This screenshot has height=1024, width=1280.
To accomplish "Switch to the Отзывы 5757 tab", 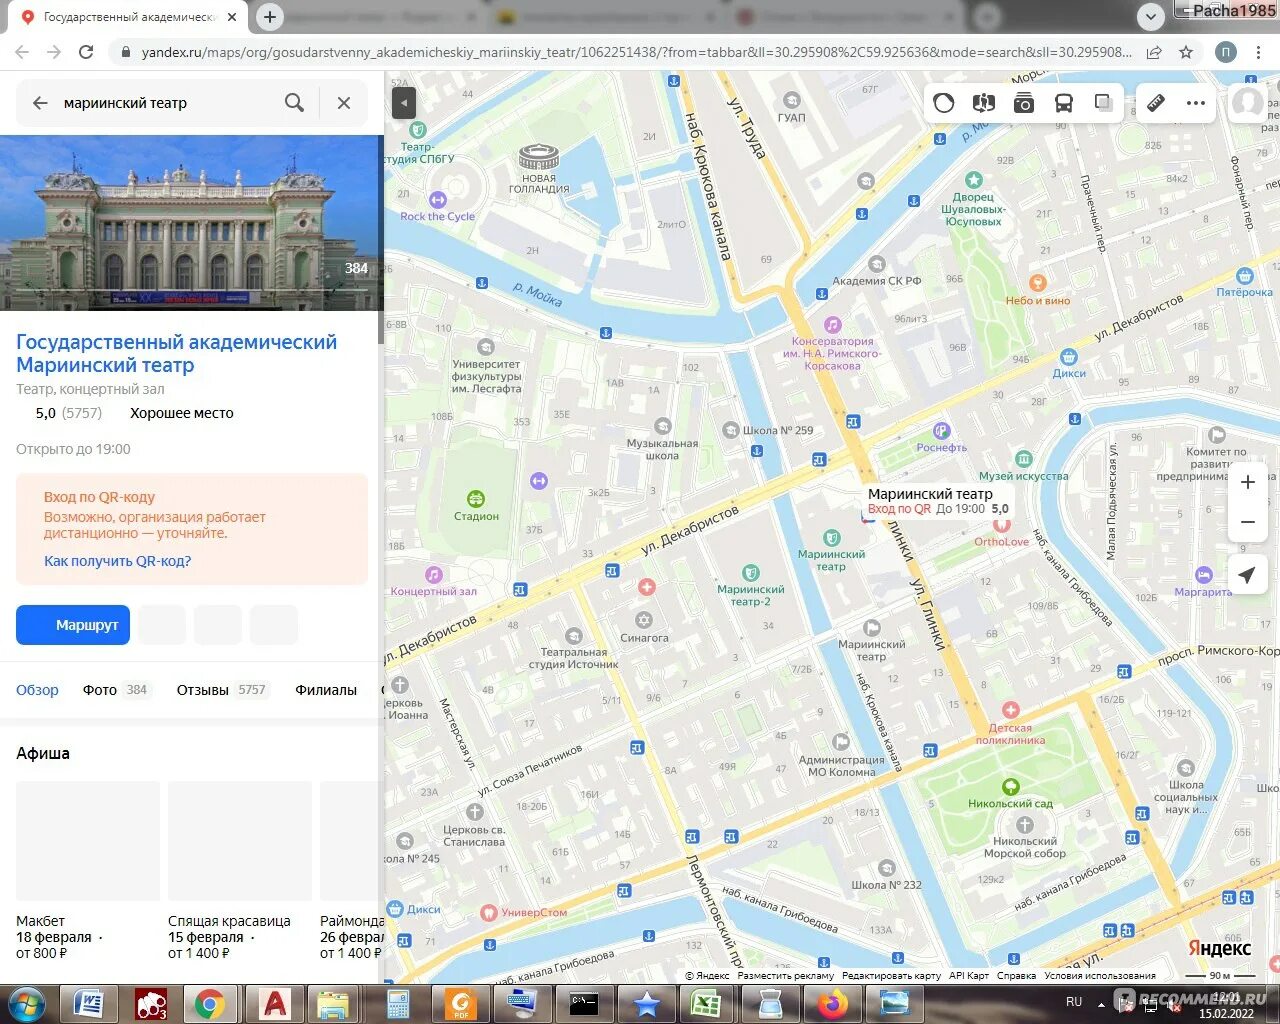I will [222, 690].
